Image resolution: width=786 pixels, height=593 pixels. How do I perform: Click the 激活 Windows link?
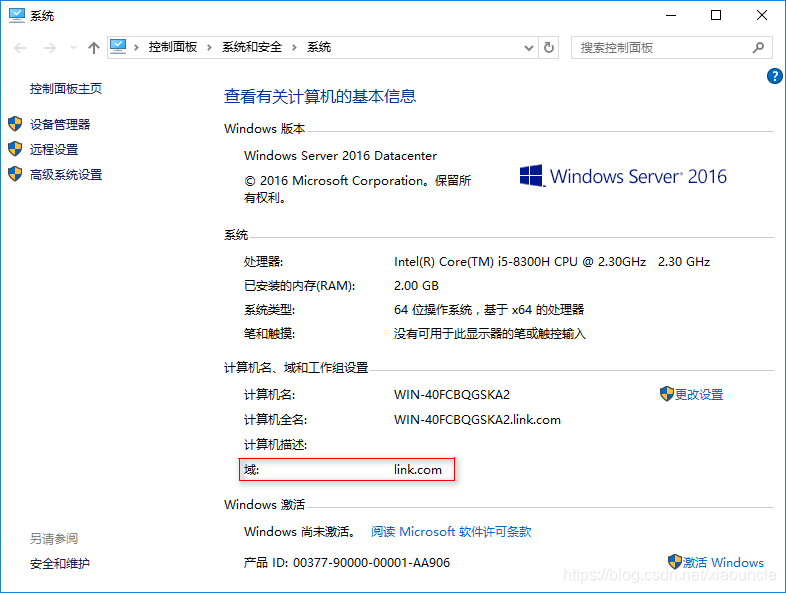[x=723, y=562]
